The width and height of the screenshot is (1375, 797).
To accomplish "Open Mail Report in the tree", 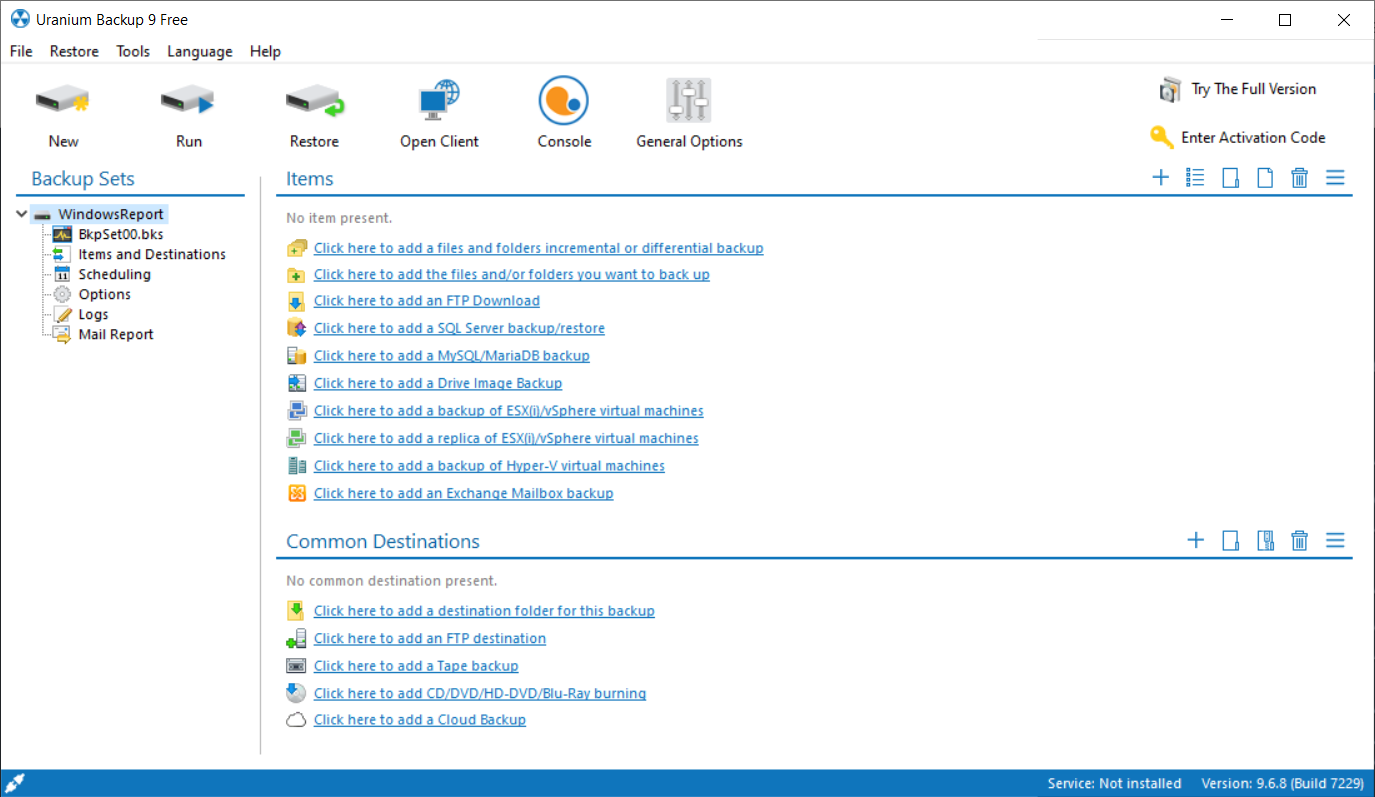I will pyautogui.click(x=116, y=334).
